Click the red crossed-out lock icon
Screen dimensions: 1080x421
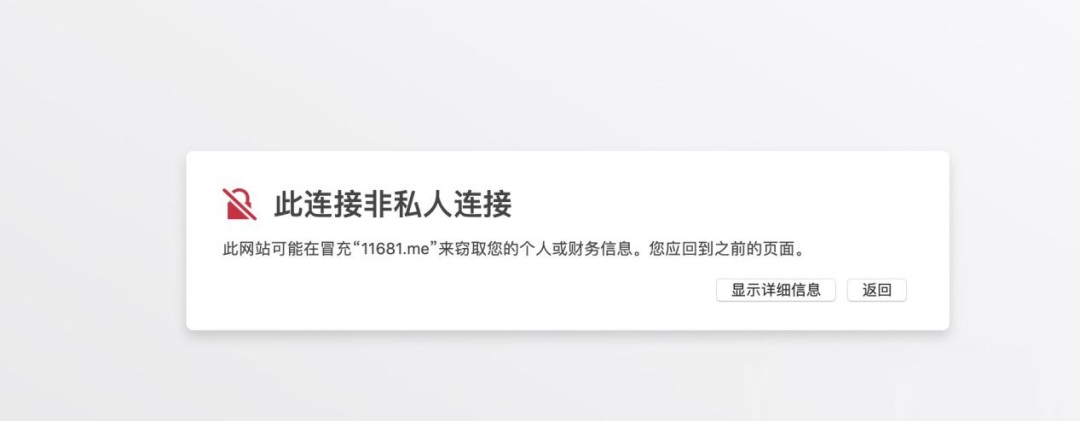239,204
